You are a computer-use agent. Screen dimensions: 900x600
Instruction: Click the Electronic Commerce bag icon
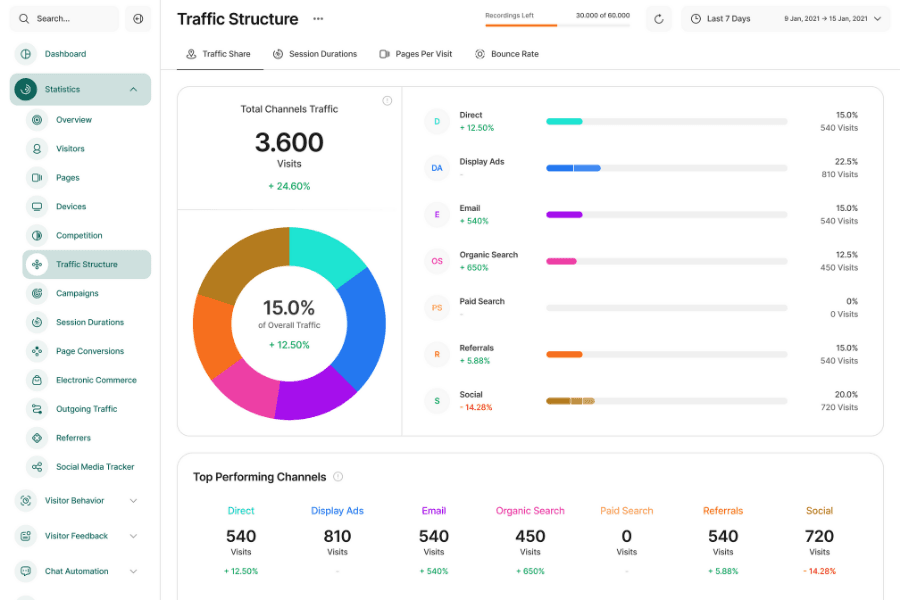click(37, 380)
